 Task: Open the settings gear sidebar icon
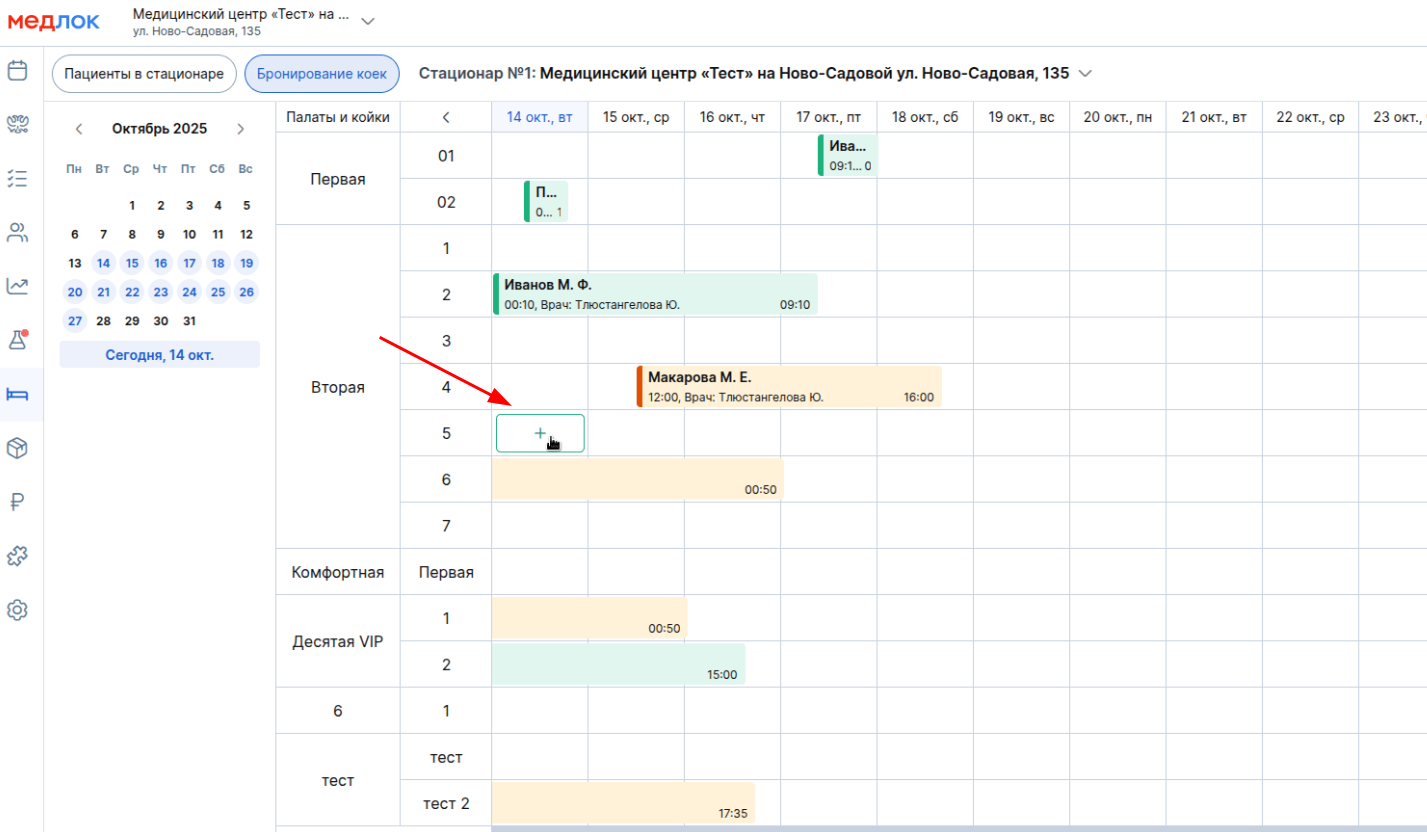17,609
